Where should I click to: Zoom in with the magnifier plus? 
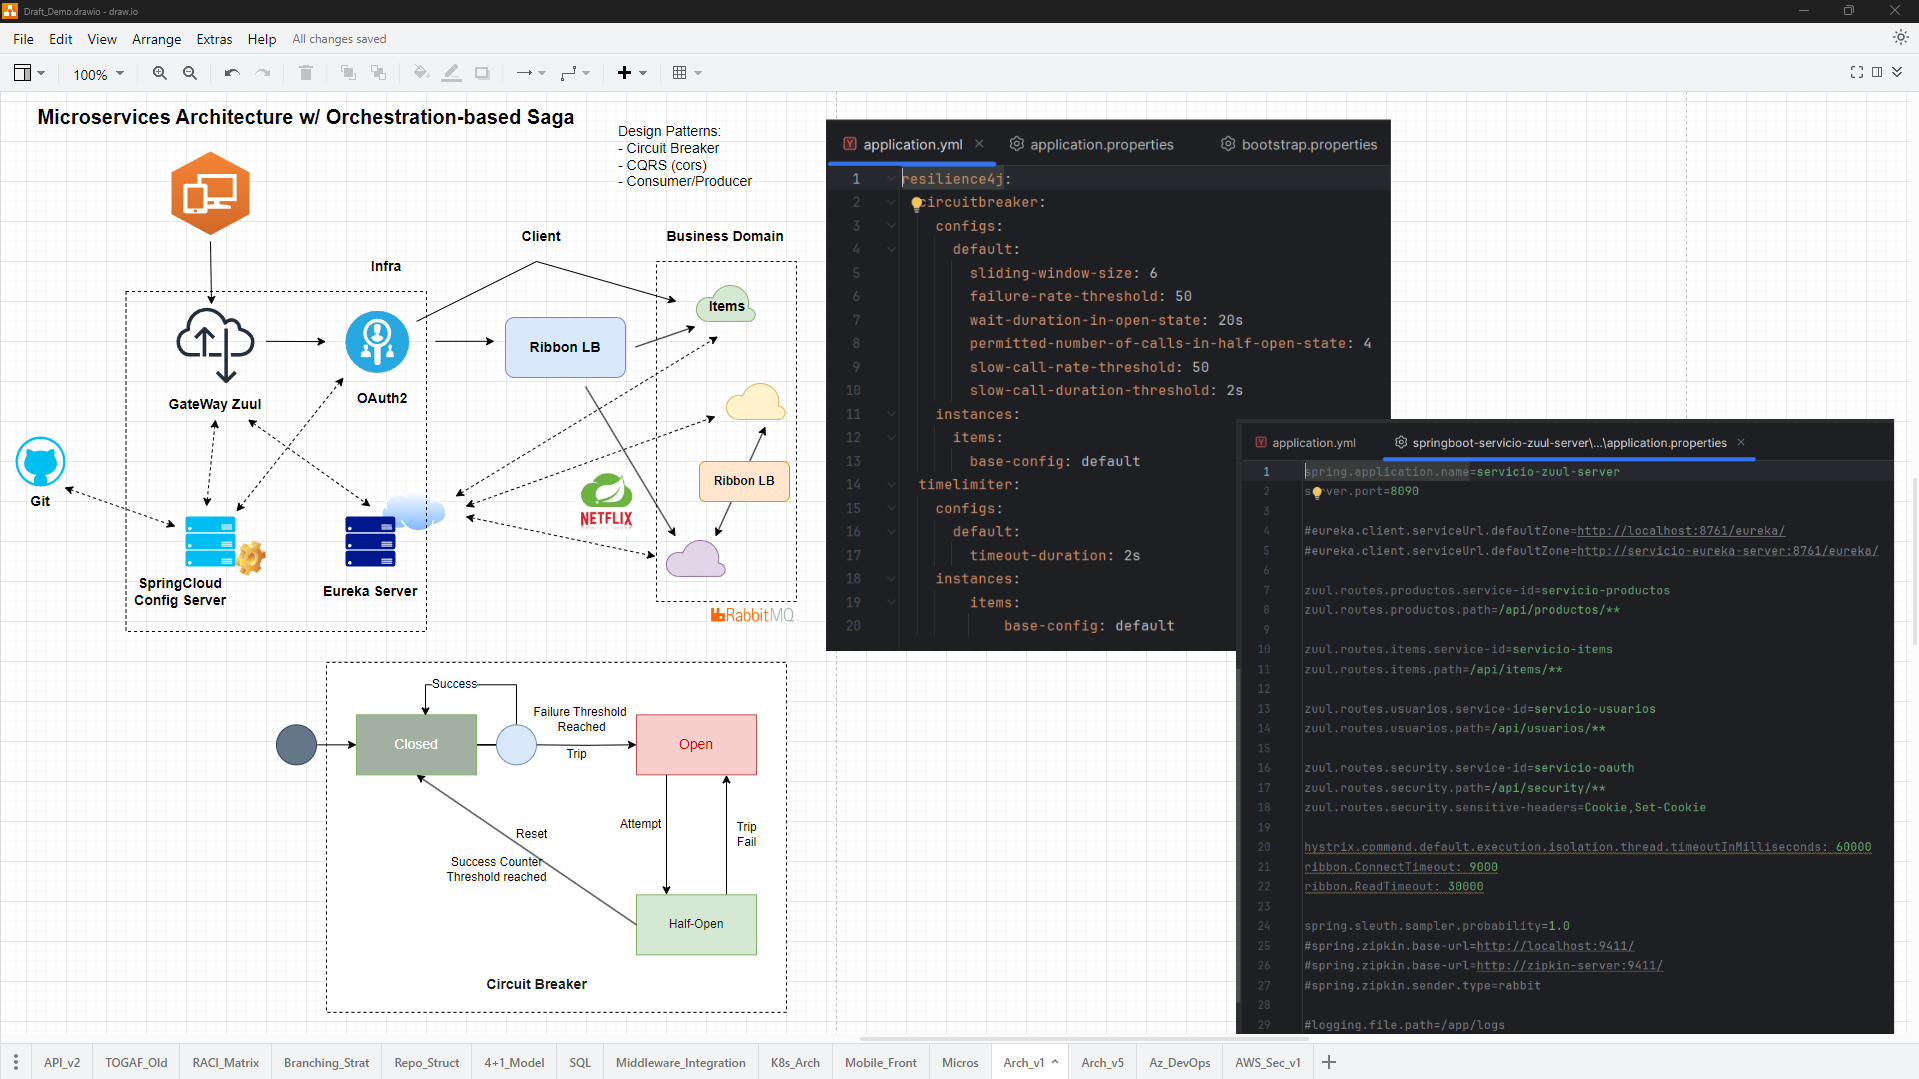[159, 73]
